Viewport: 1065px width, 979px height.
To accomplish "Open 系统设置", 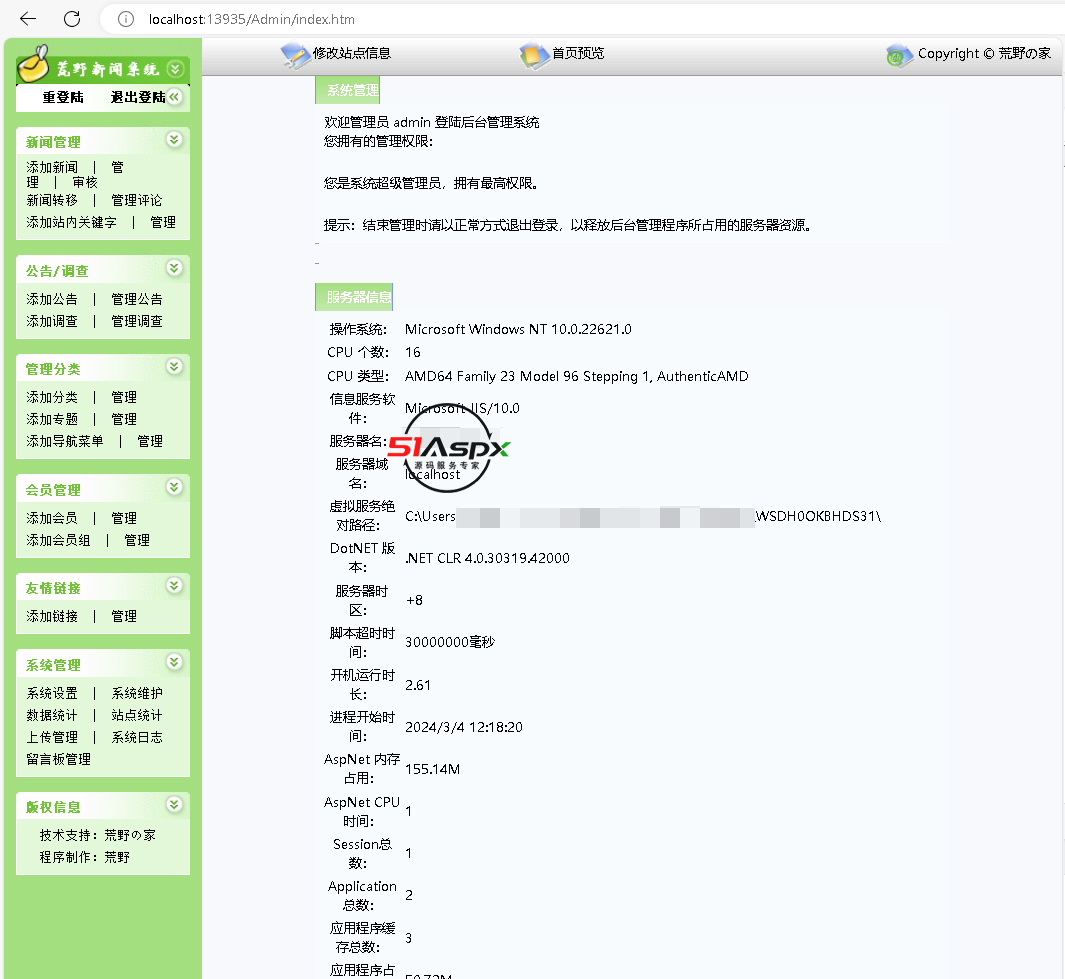I will pos(52,693).
